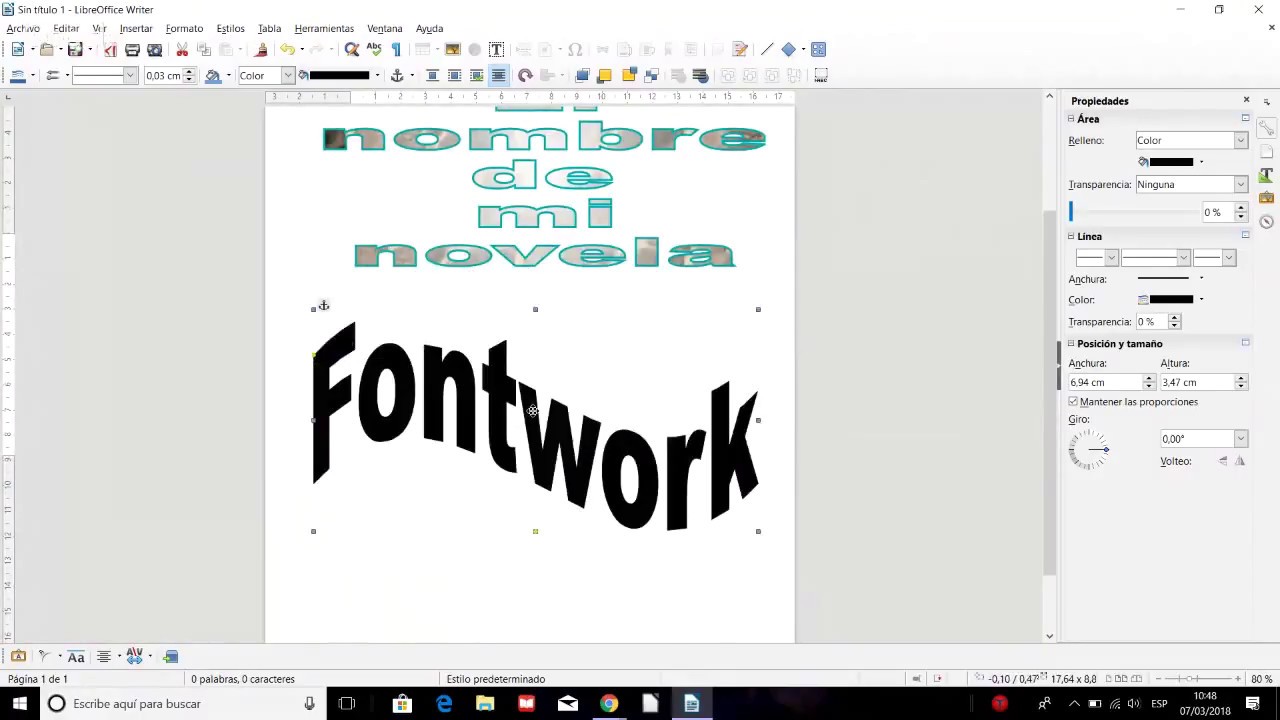Click the Cut scissors icon
Image resolution: width=1280 pixels, height=720 pixels.
[x=182, y=49]
